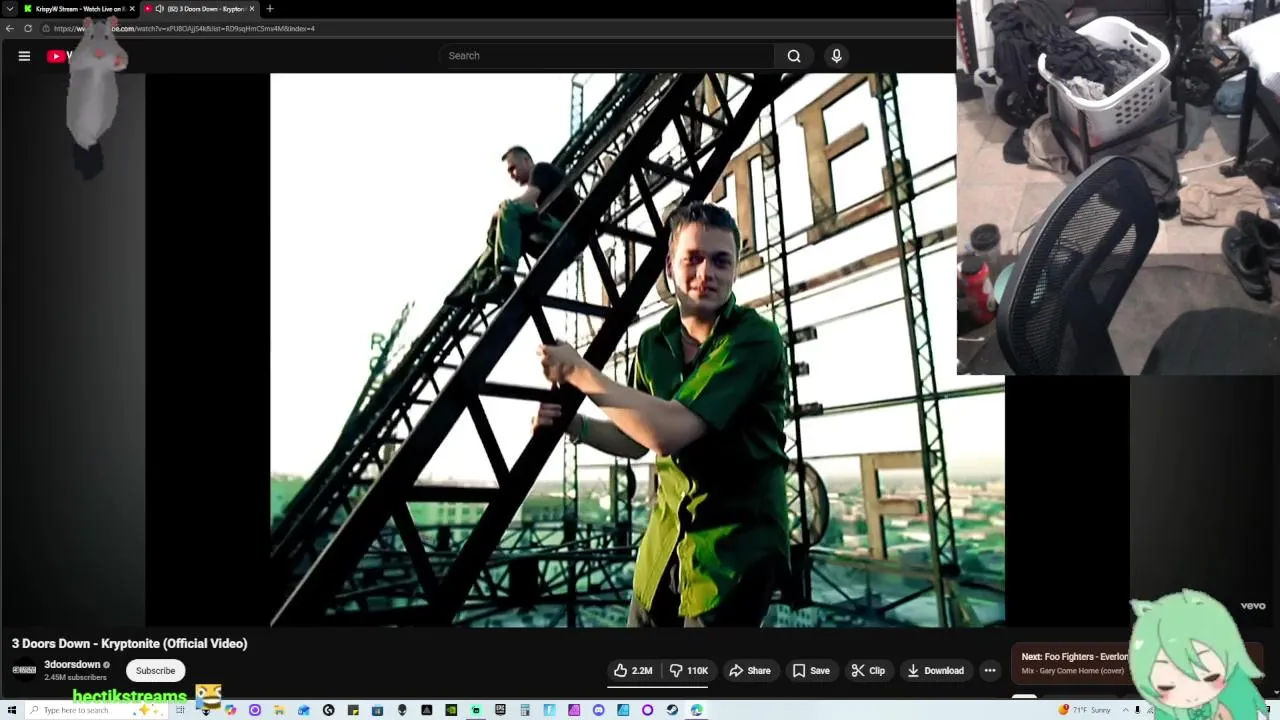
Task: Open the sticky notes taskbar icon
Action: pyautogui.click(x=353, y=710)
